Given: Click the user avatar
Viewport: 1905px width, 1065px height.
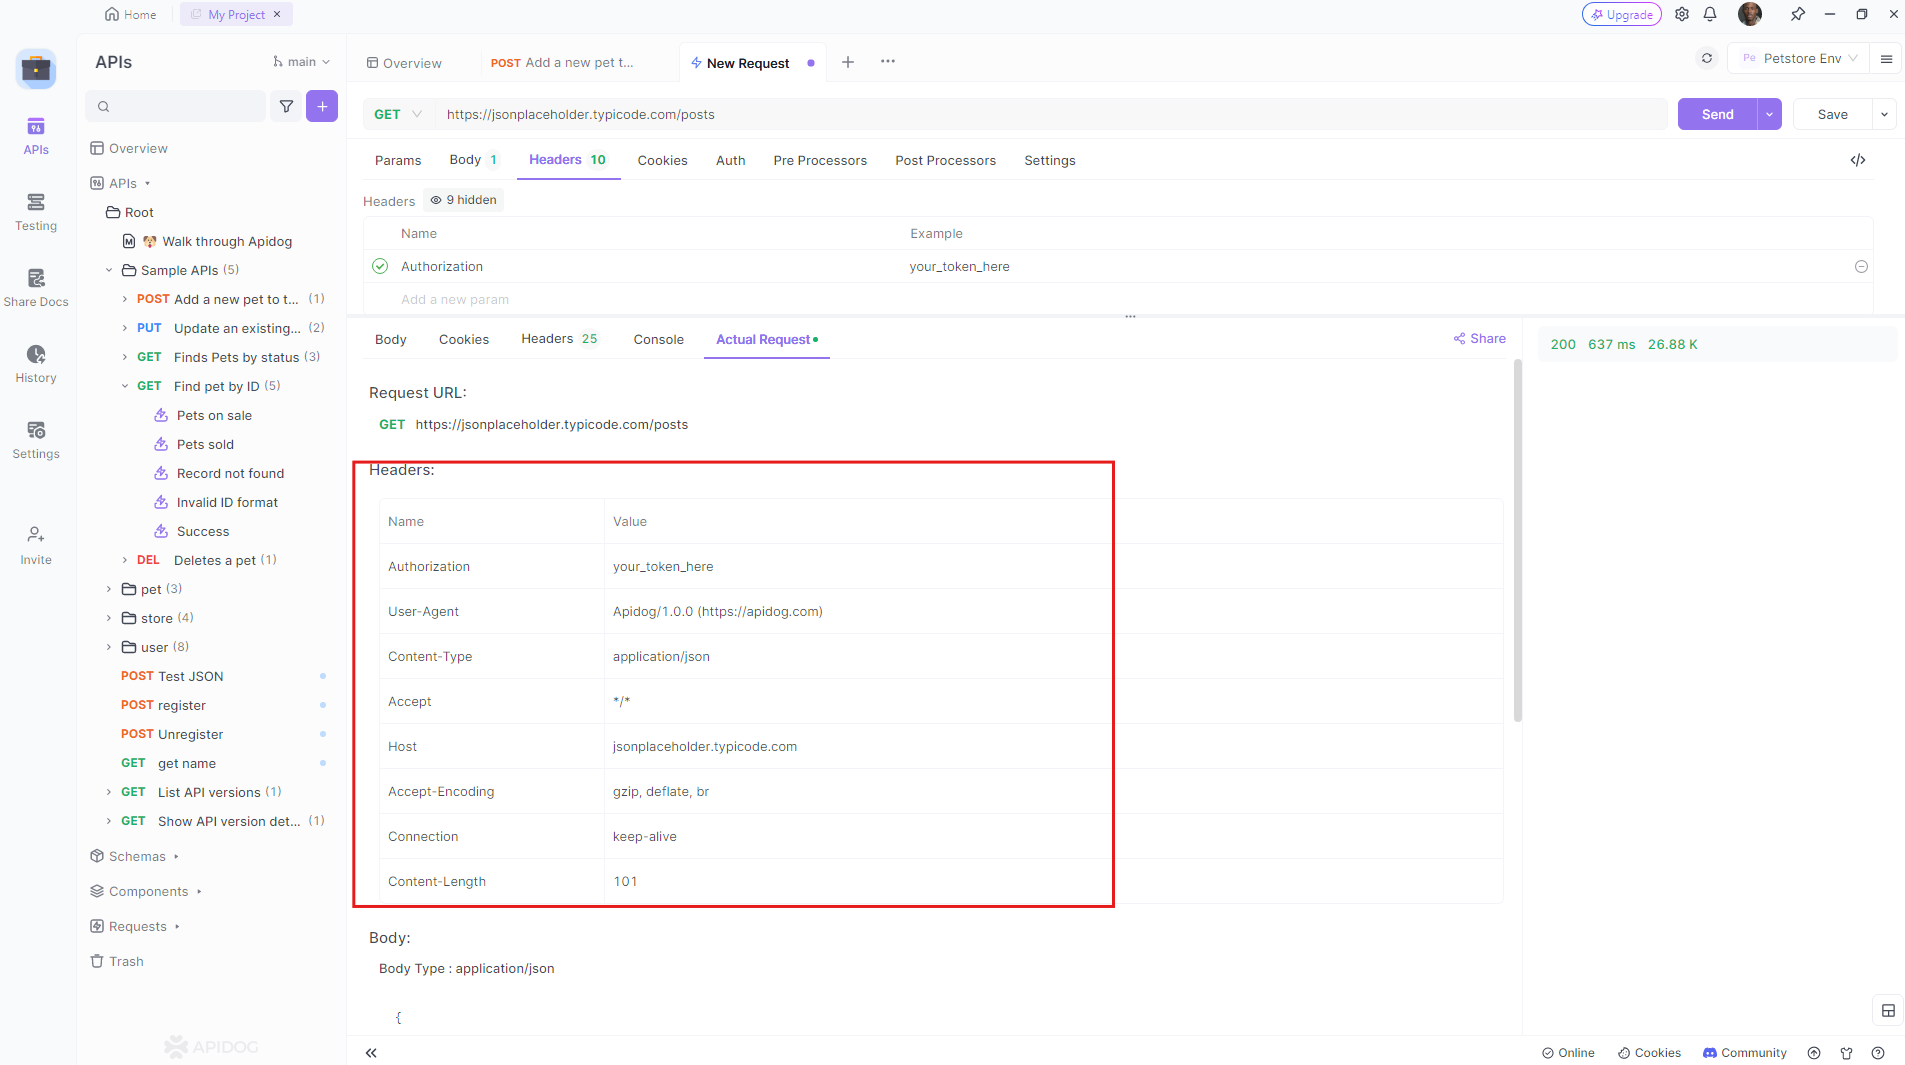Looking at the screenshot, I should [x=1750, y=14].
